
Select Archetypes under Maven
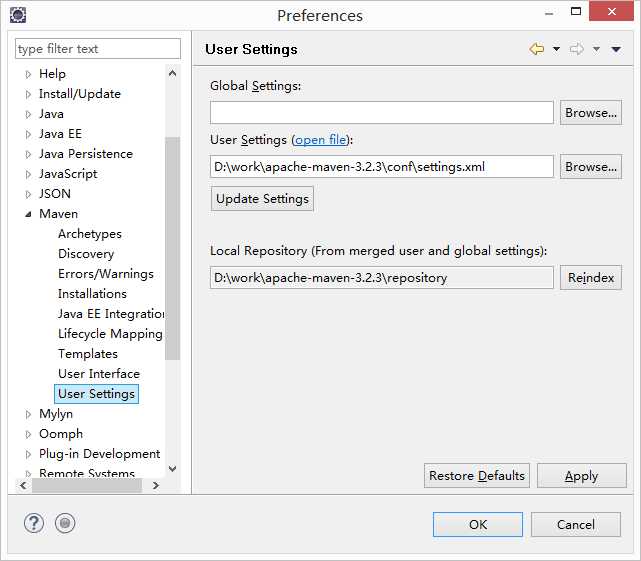[x=90, y=234]
